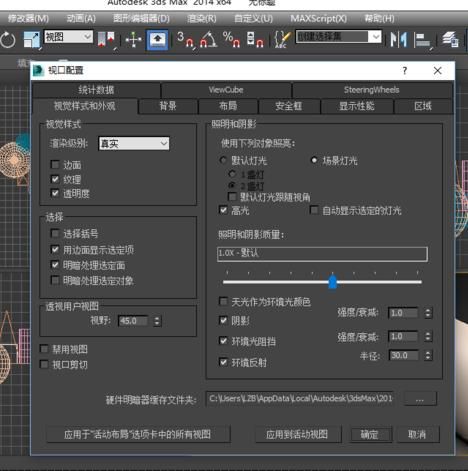
Task: Toggle 明暗处理选定面 checkbox
Action: point(55,265)
